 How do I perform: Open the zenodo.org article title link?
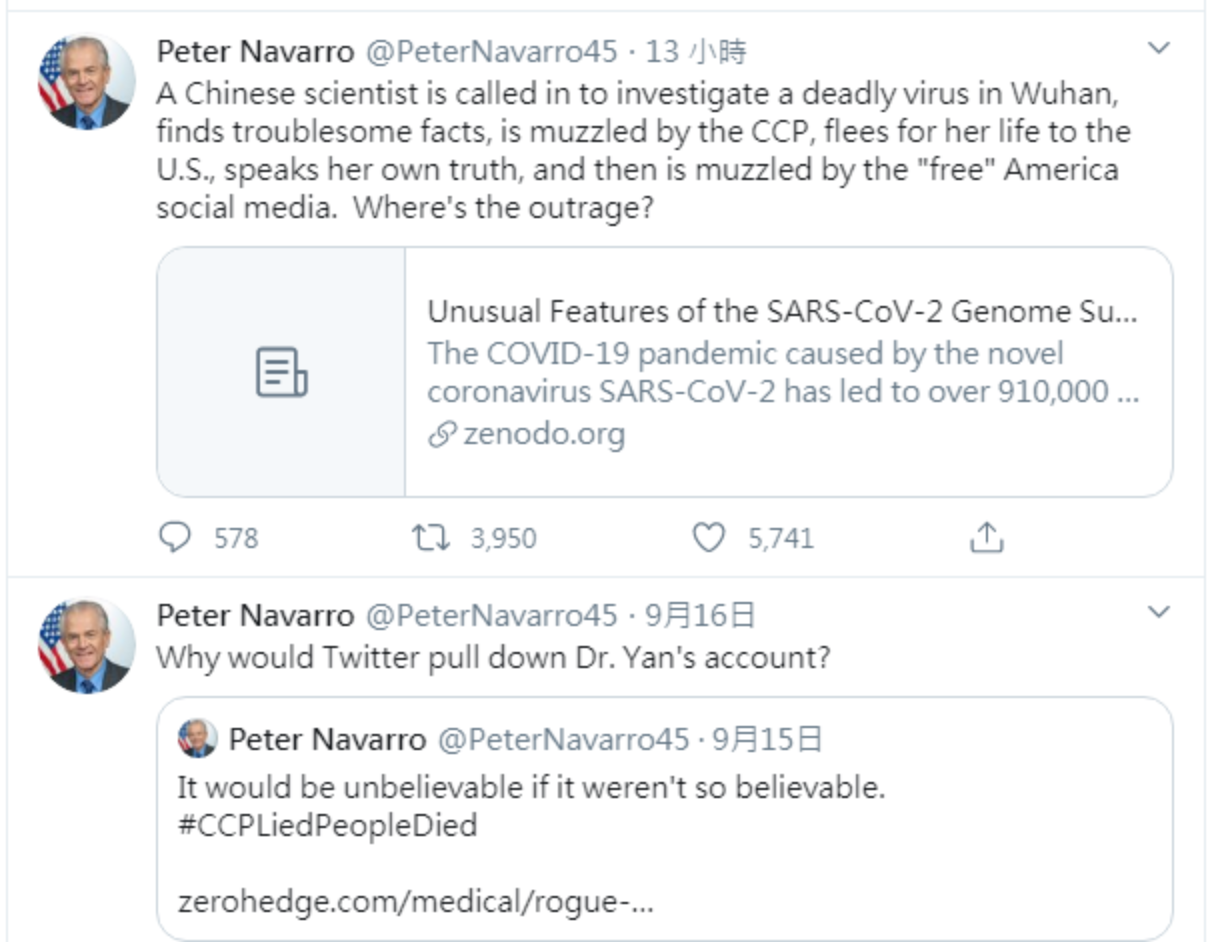(x=782, y=312)
